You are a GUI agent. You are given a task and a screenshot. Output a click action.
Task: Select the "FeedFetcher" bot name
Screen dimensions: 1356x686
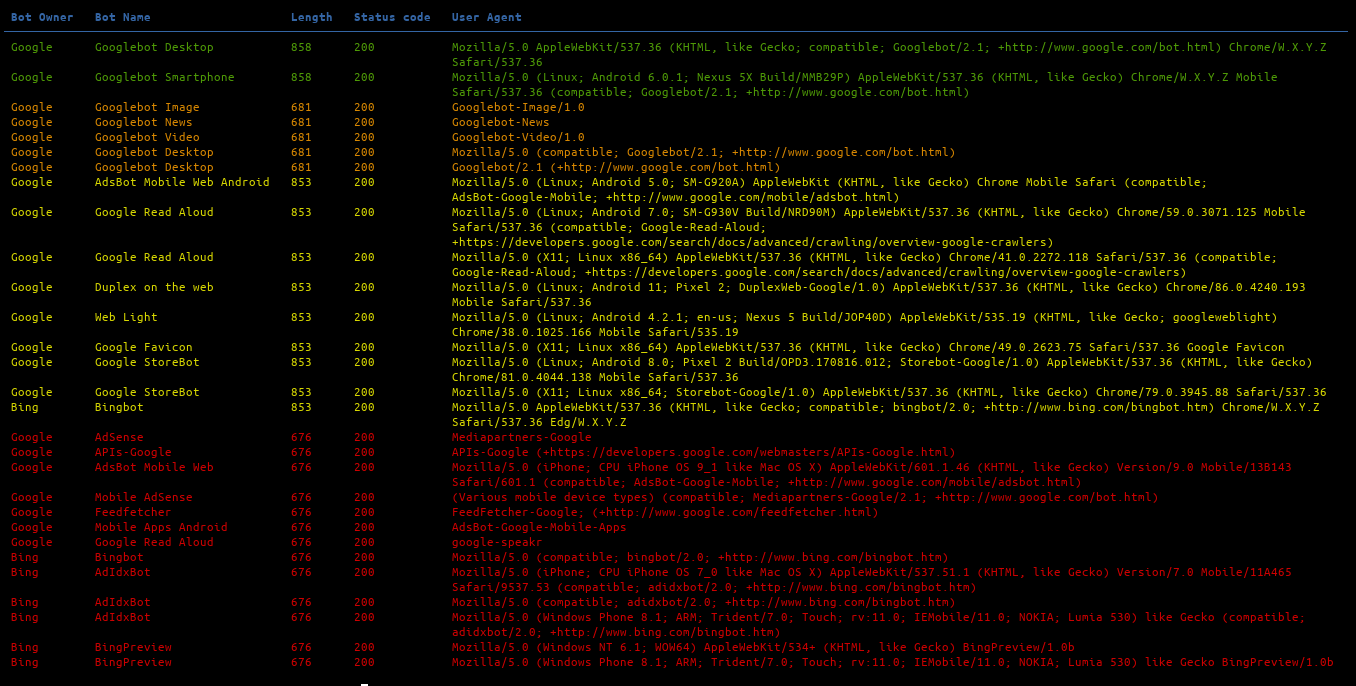(x=133, y=512)
